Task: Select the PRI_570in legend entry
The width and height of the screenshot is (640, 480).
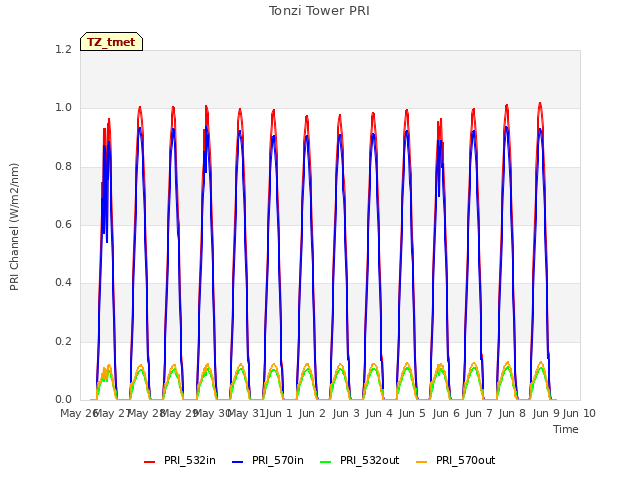Action: click(x=268, y=460)
